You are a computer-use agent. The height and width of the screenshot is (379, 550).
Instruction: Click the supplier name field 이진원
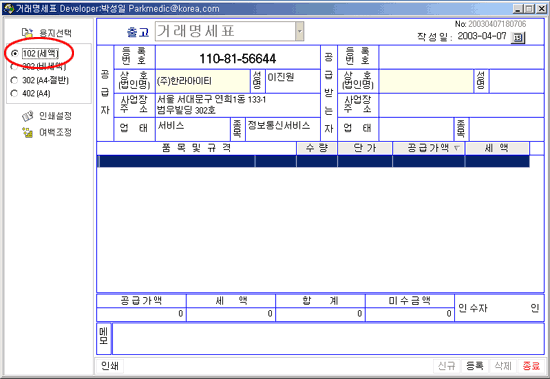(x=293, y=81)
